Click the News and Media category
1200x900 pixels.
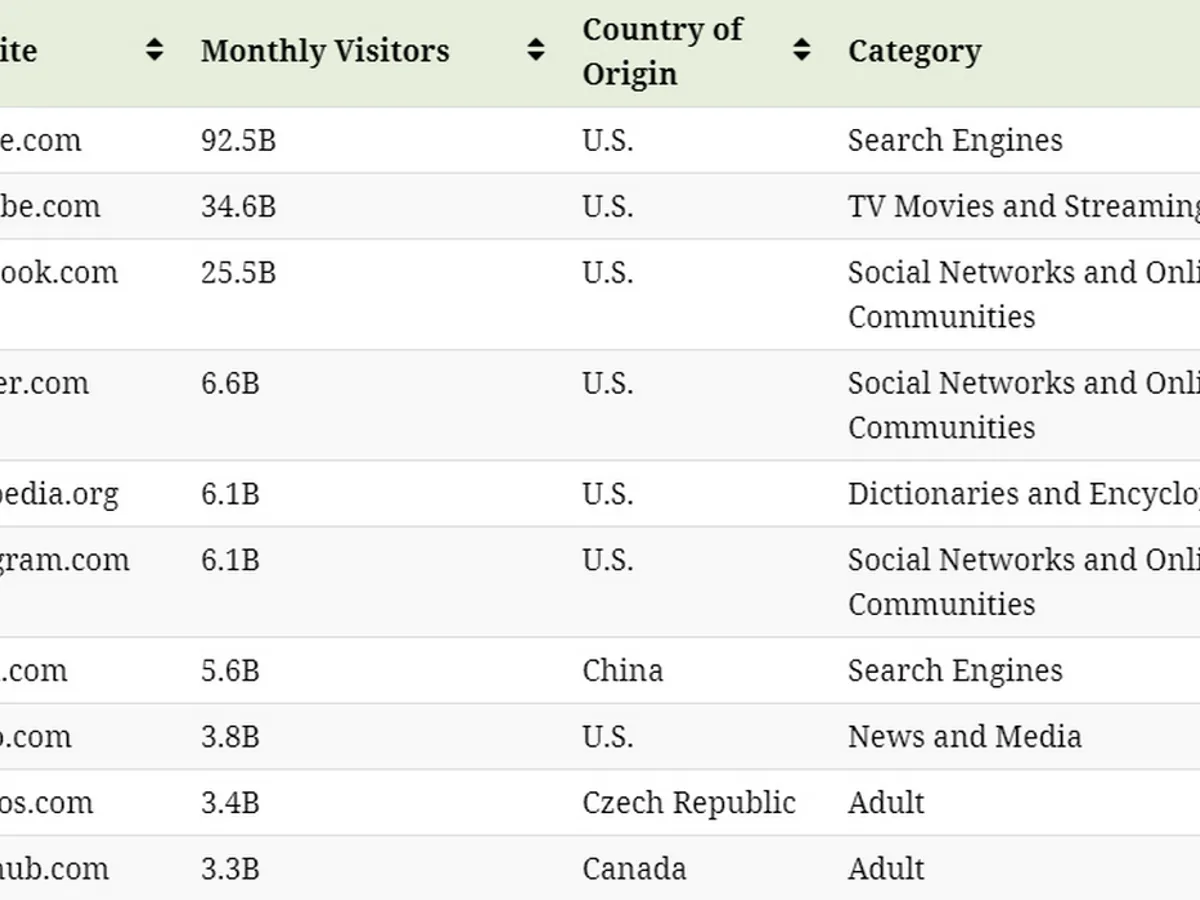point(964,736)
